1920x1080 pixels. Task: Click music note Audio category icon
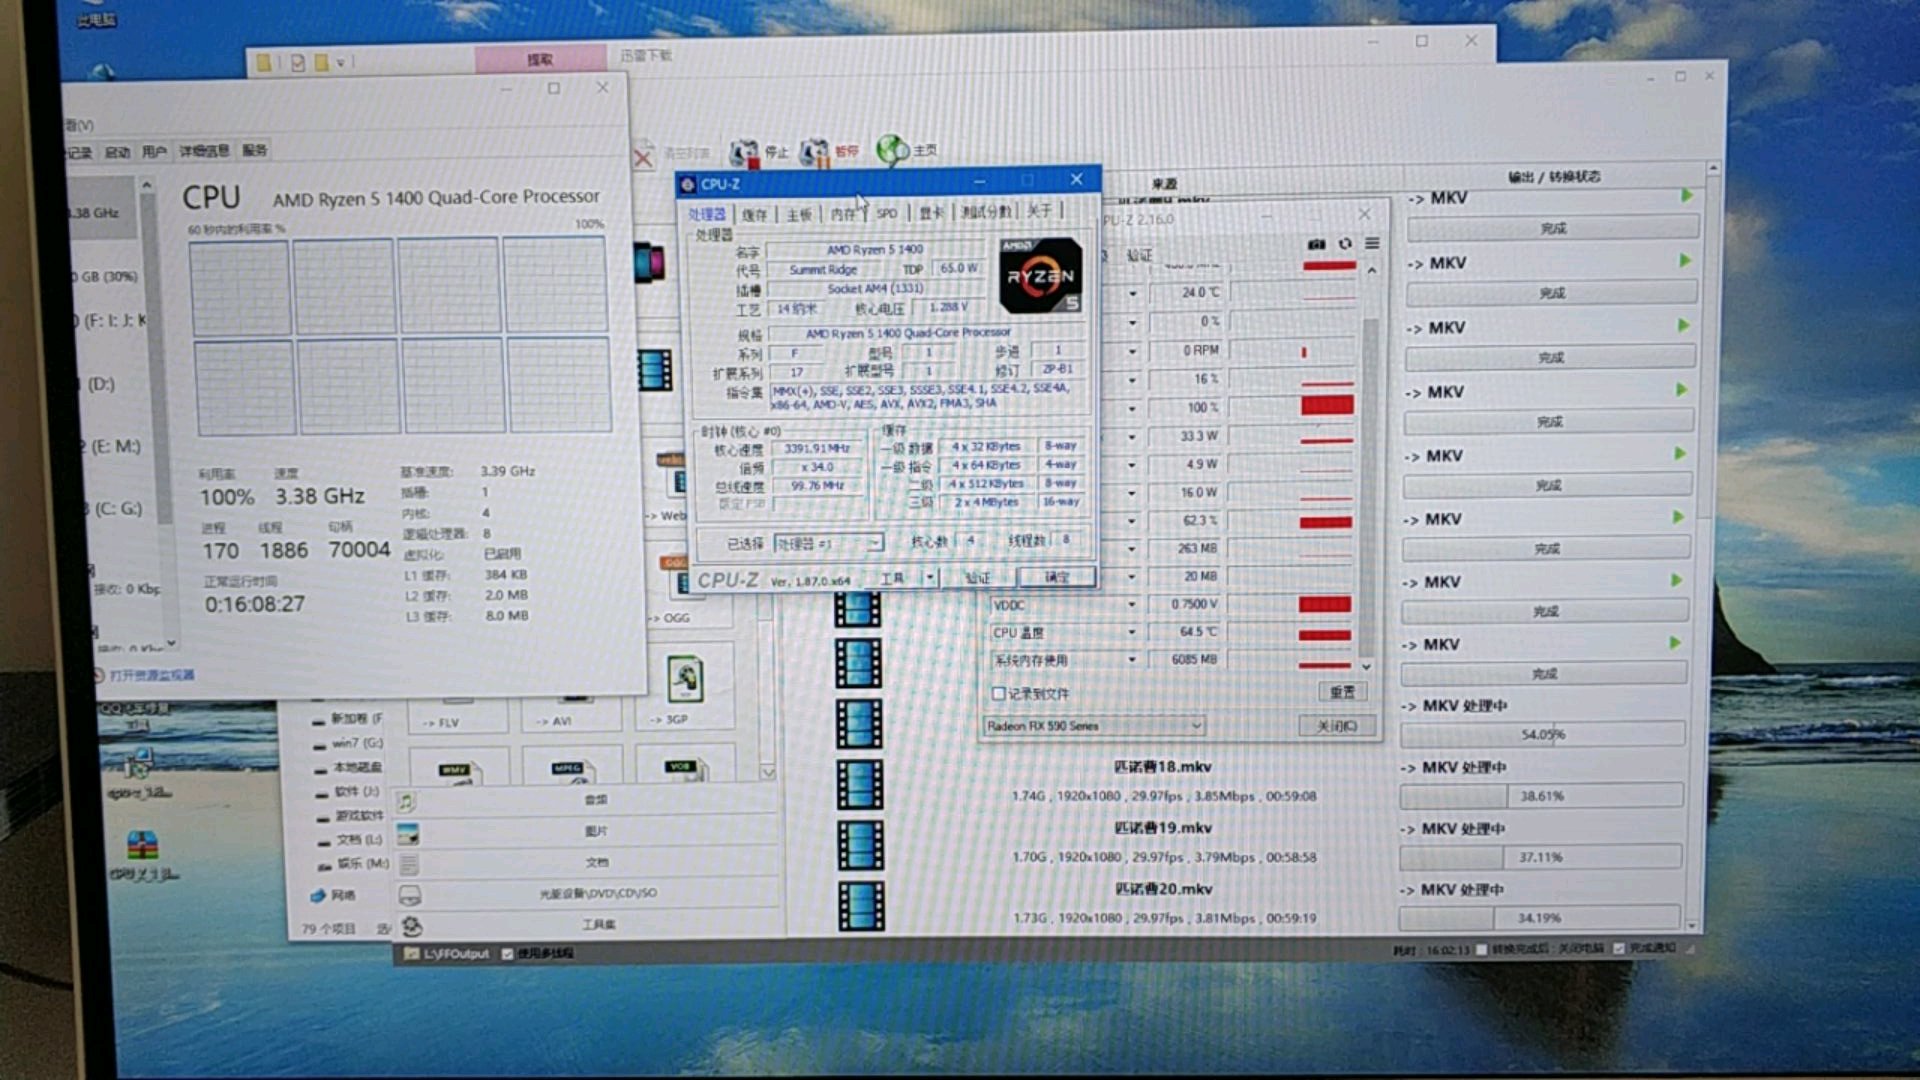(405, 801)
